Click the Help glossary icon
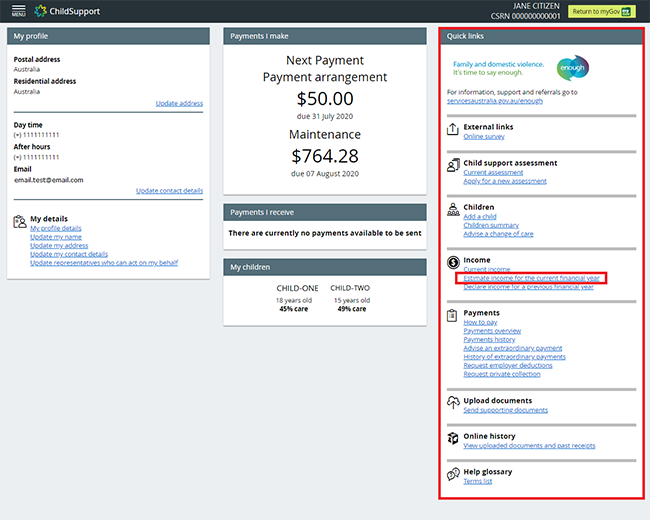Screen dimensions: 650x520 pyautogui.click(x=453, y=472)
